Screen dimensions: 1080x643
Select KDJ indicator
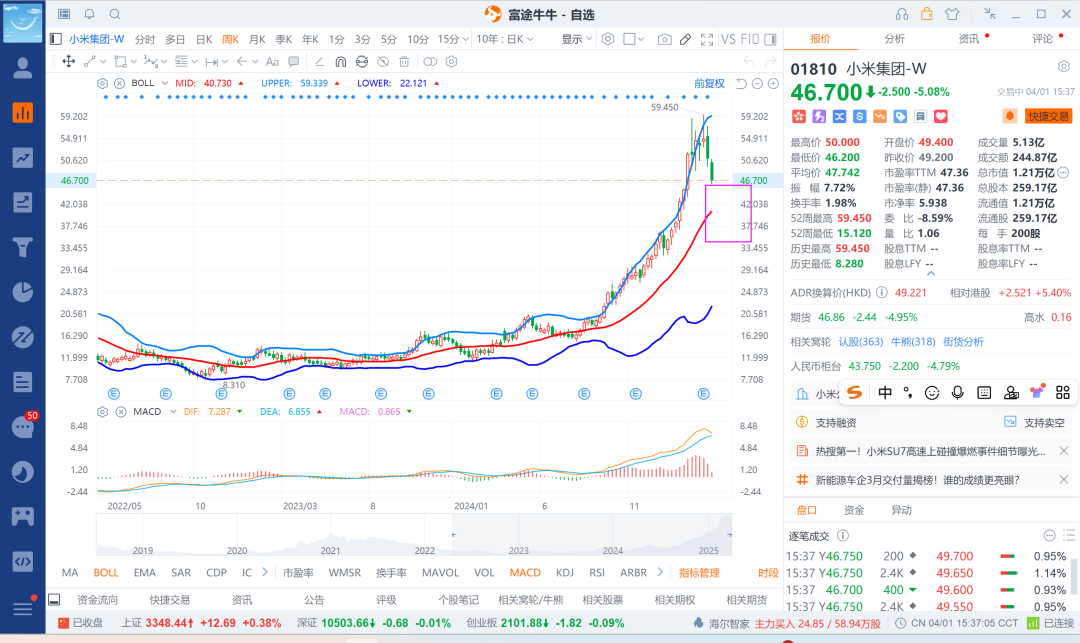(565, 573)
